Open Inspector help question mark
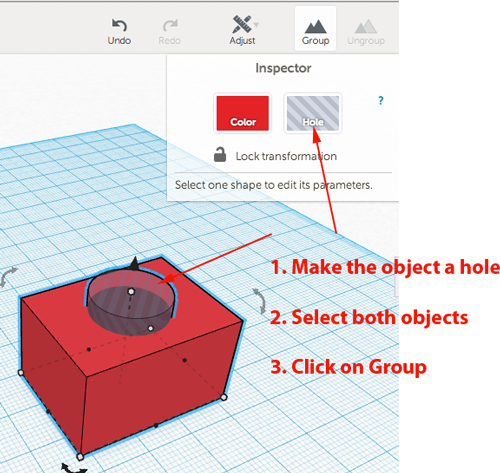Screen dimensions: 500x473 coord(381,101)
